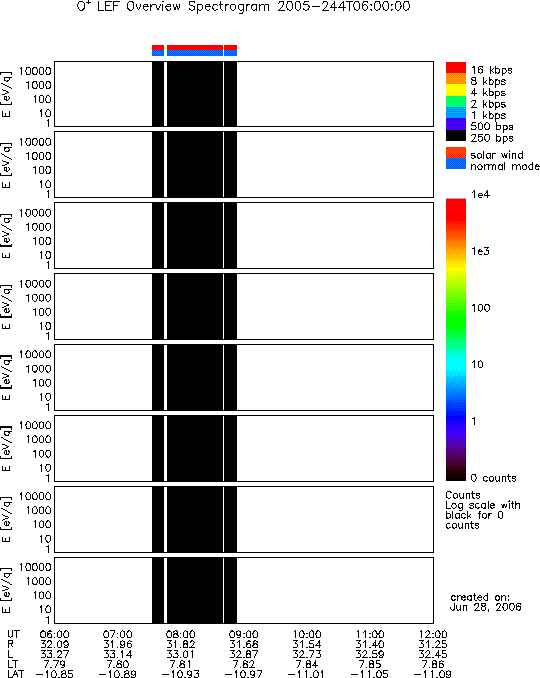Click the L value '33.01'
This screenshot has width=540, height=678.
pos(181,654)
